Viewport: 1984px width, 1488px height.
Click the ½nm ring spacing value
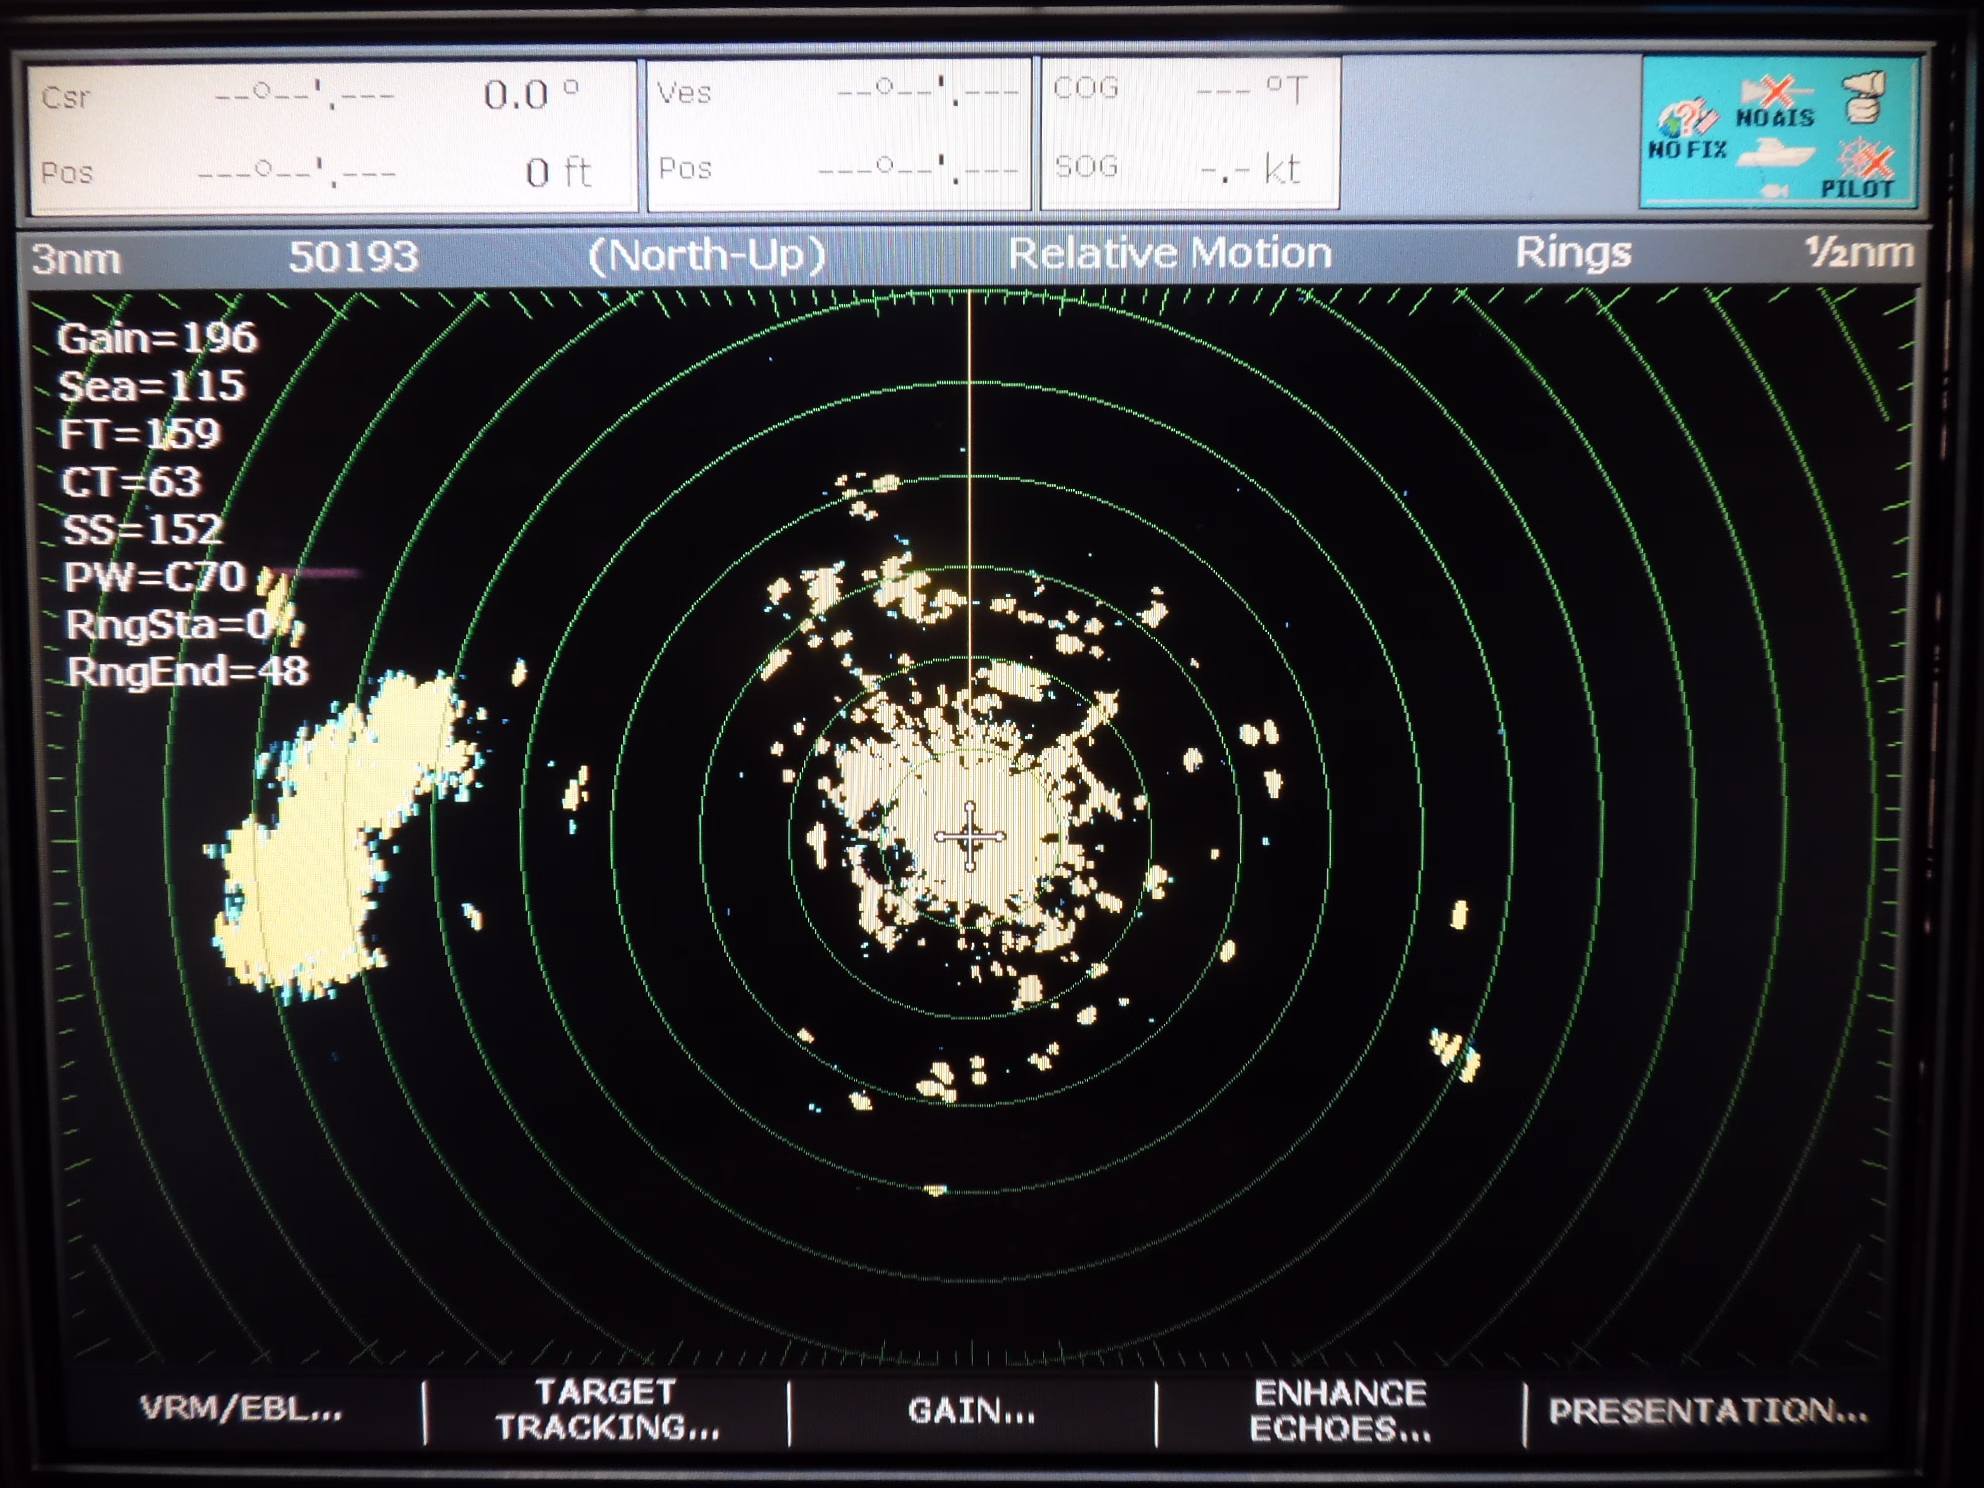coord(1860,252)
